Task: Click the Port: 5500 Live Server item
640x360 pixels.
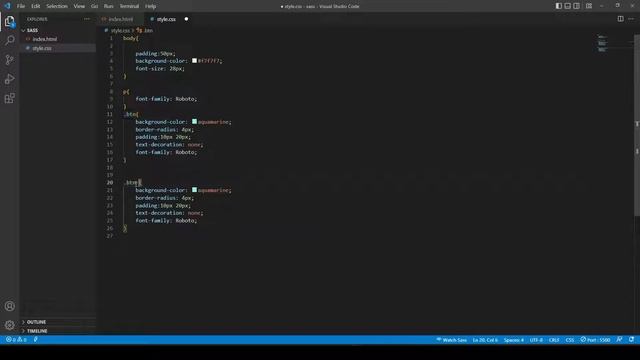Action: click(x=596, y=340)
